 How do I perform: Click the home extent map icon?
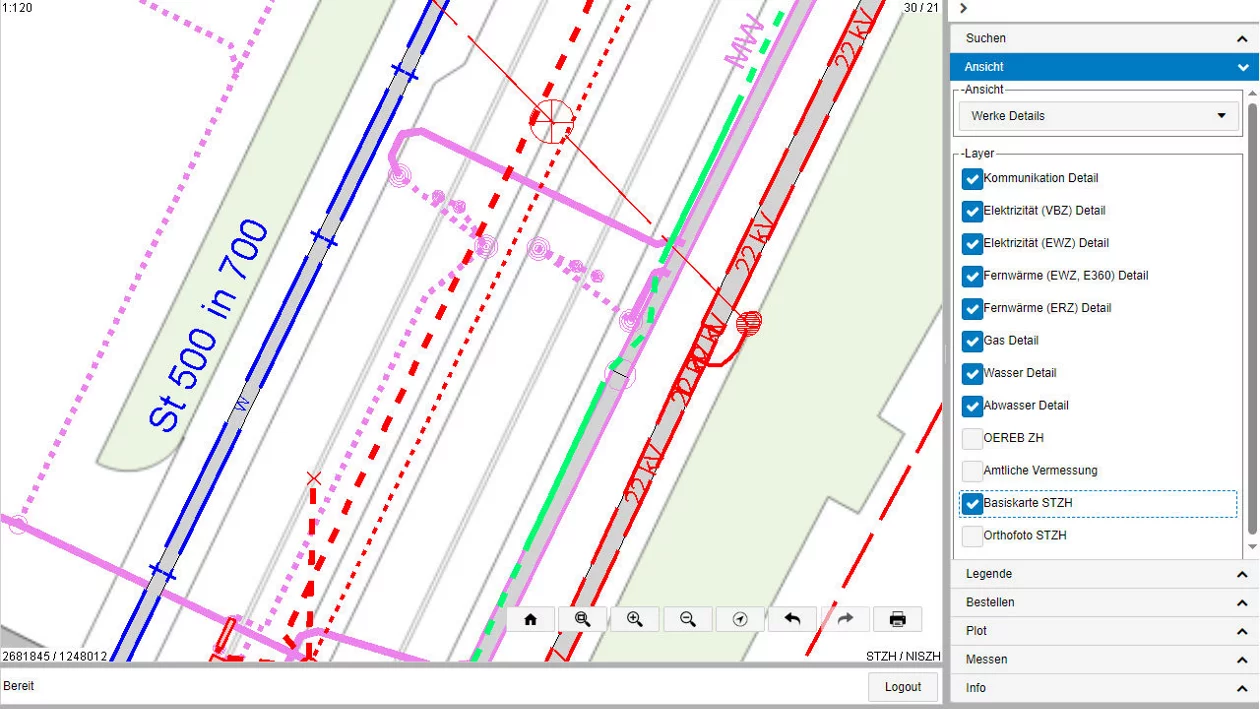coord(531,619)
